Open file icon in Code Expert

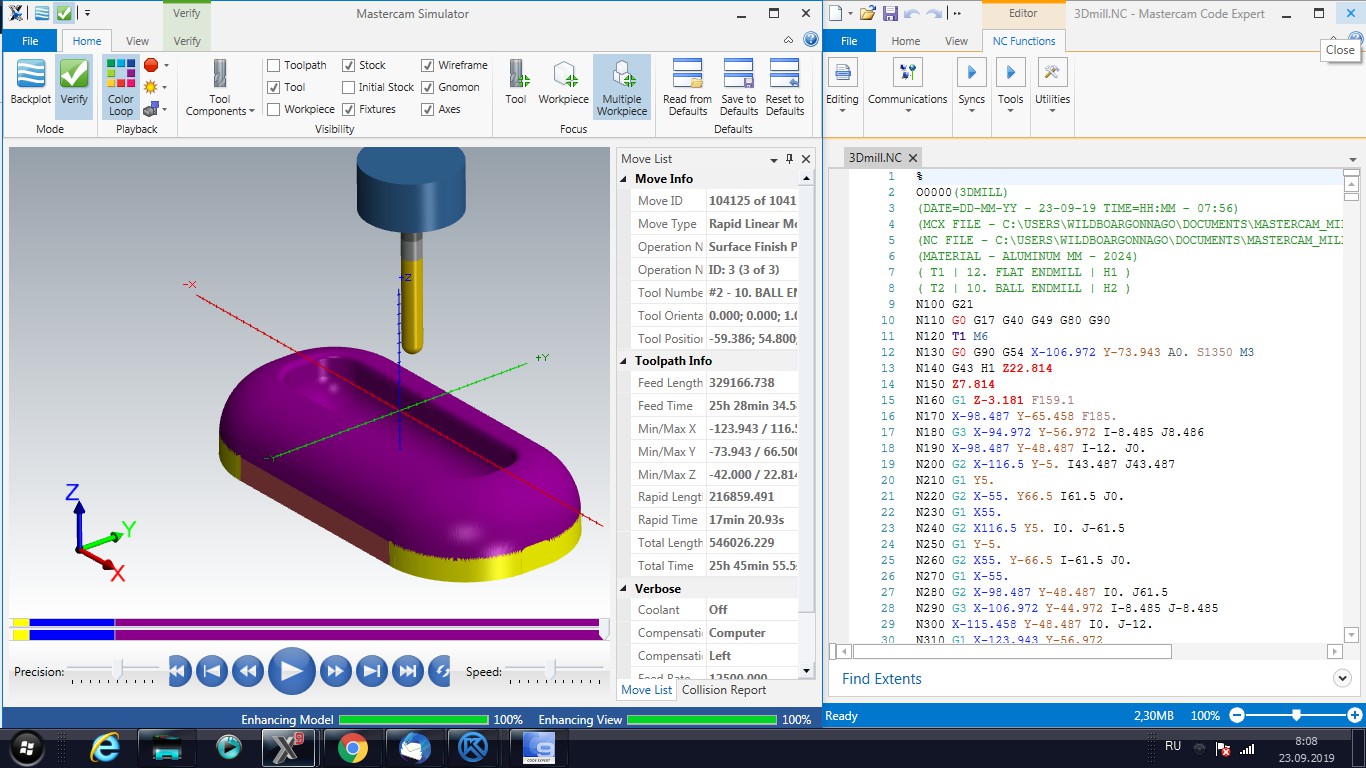[867, 14]
